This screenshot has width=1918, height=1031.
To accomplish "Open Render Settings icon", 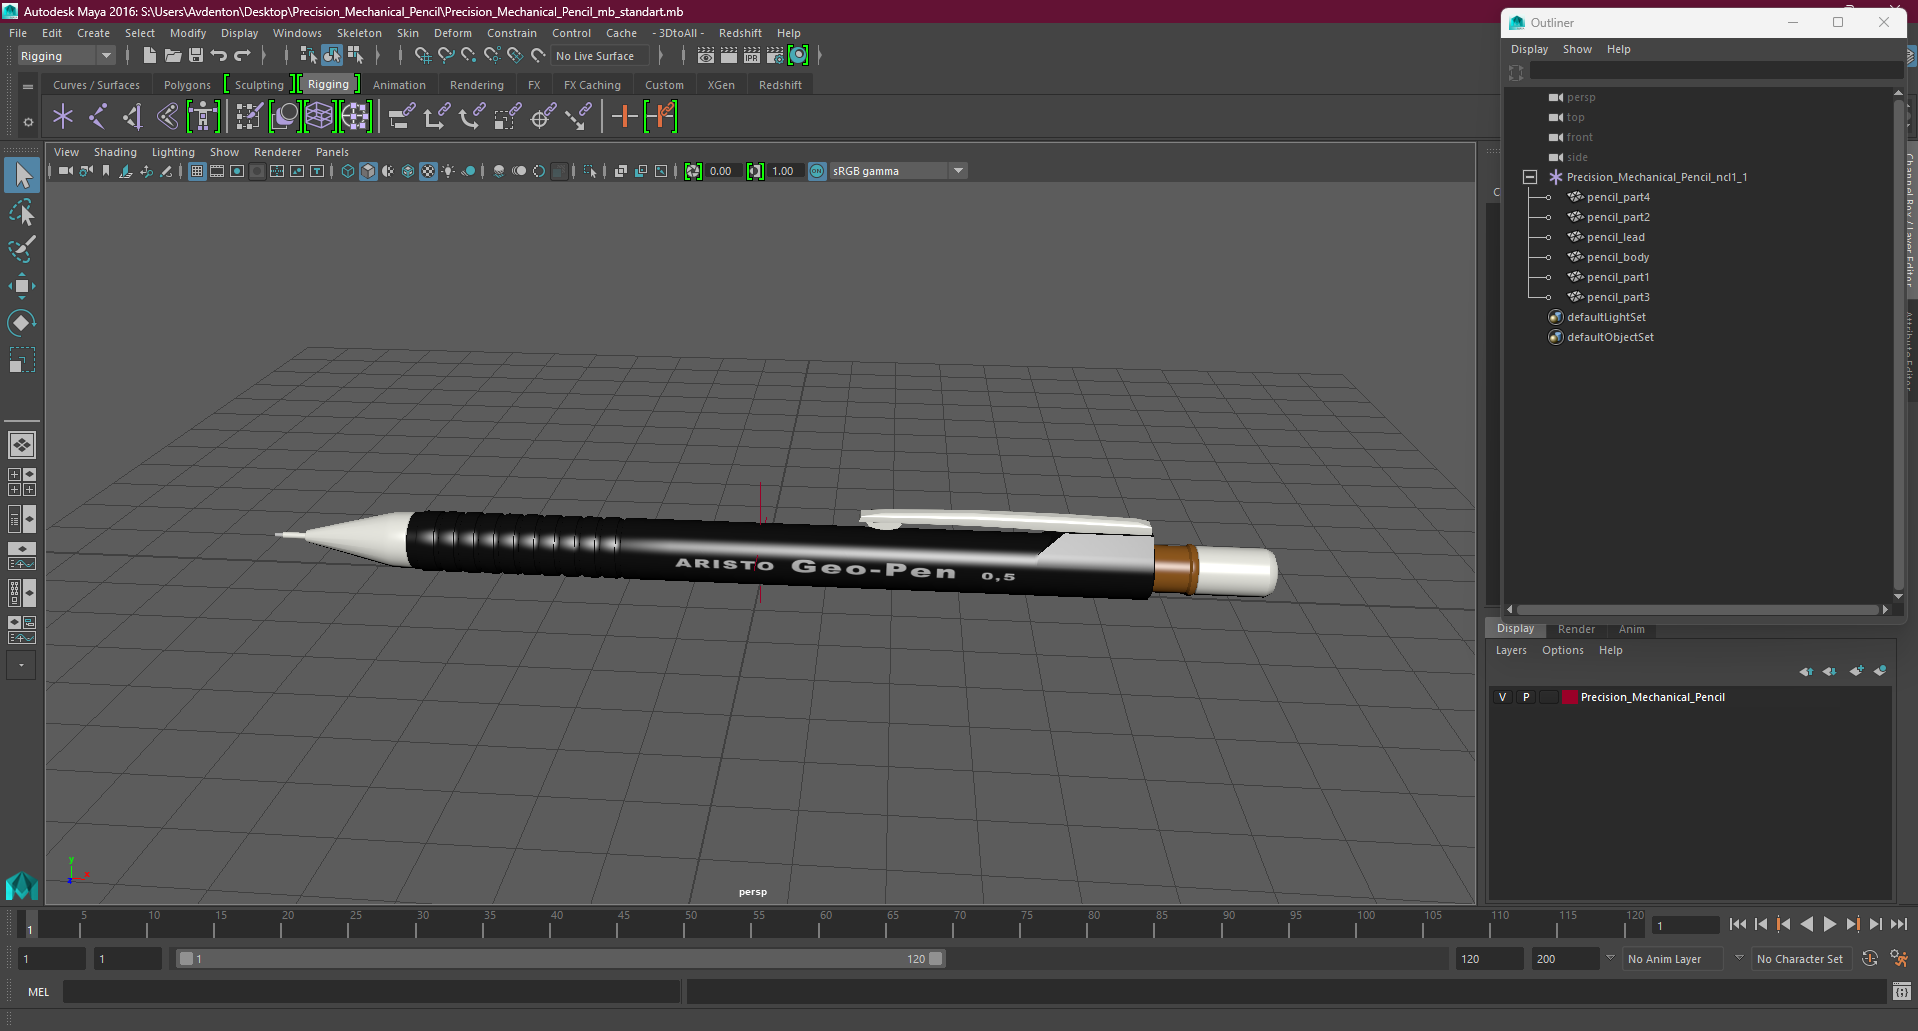I will click(x=775, y=56).
